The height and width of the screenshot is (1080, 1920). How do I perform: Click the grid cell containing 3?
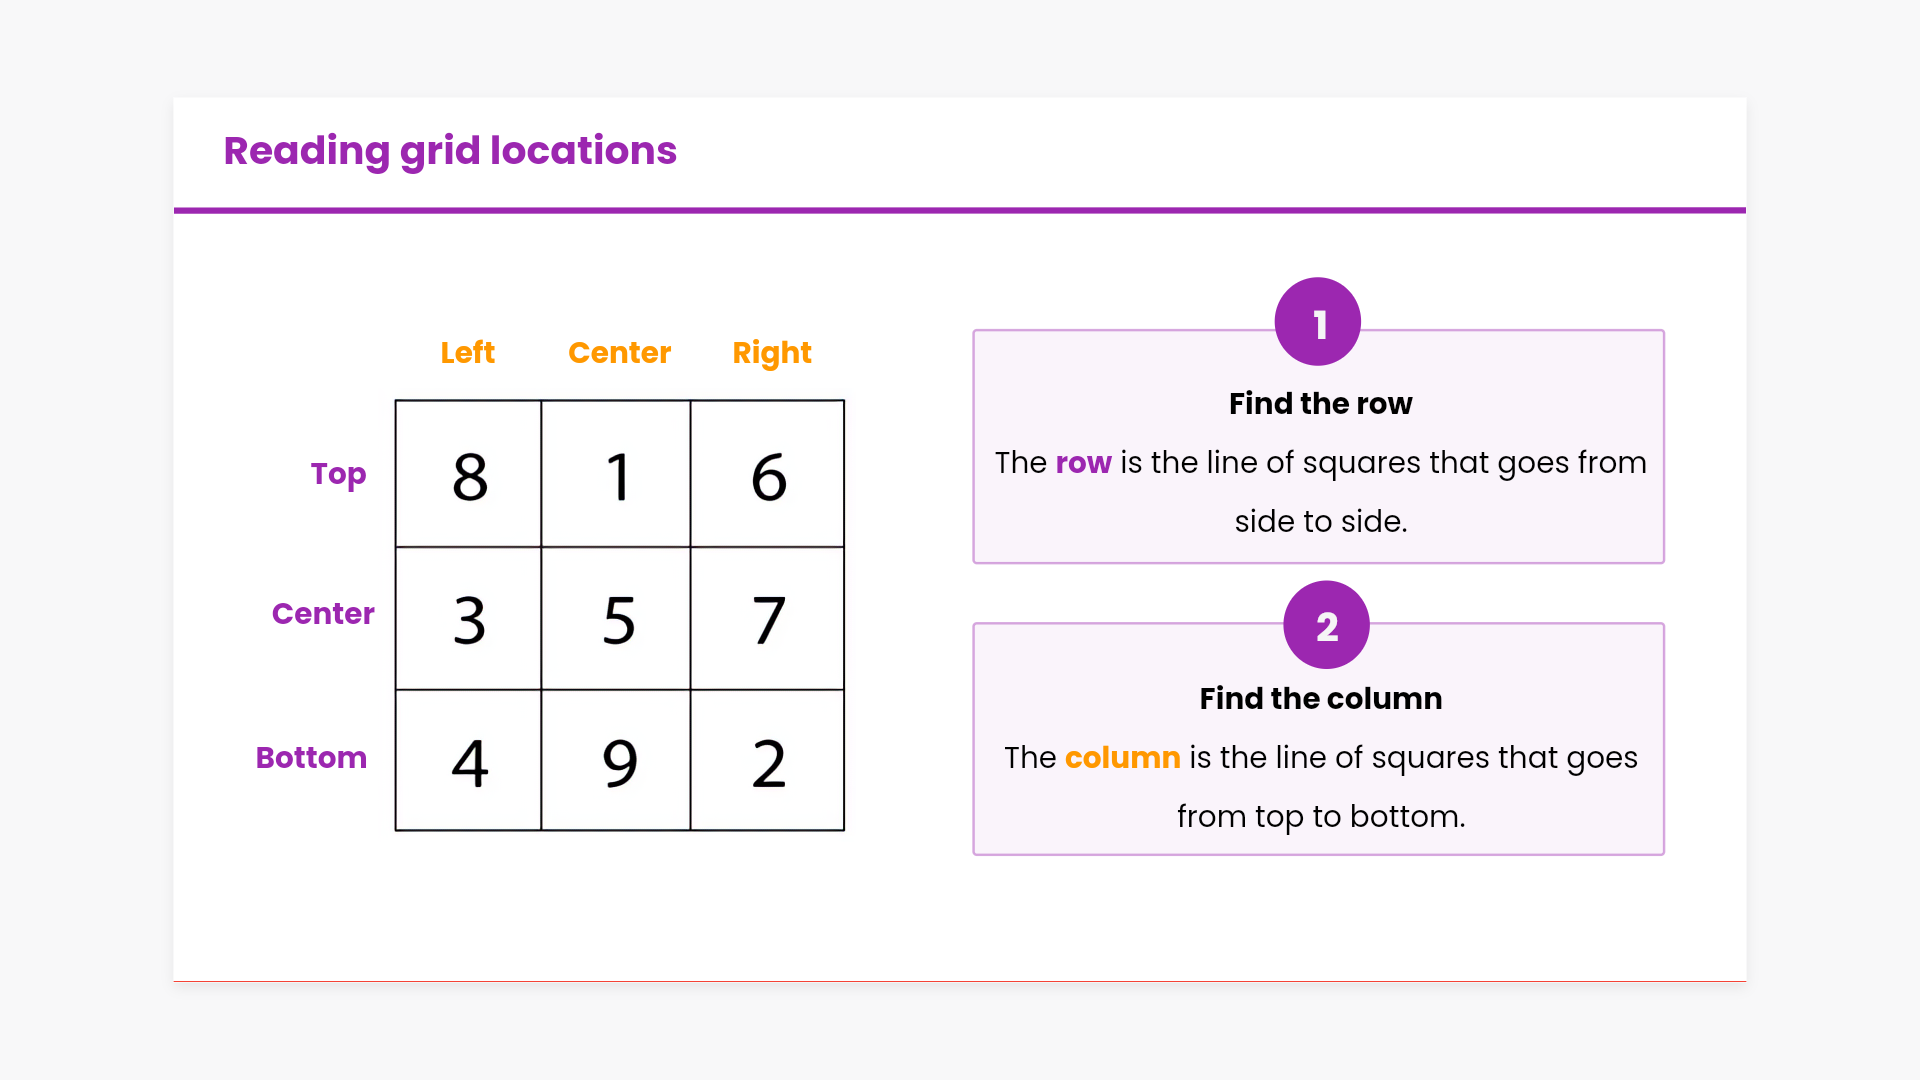pos(469,618)
